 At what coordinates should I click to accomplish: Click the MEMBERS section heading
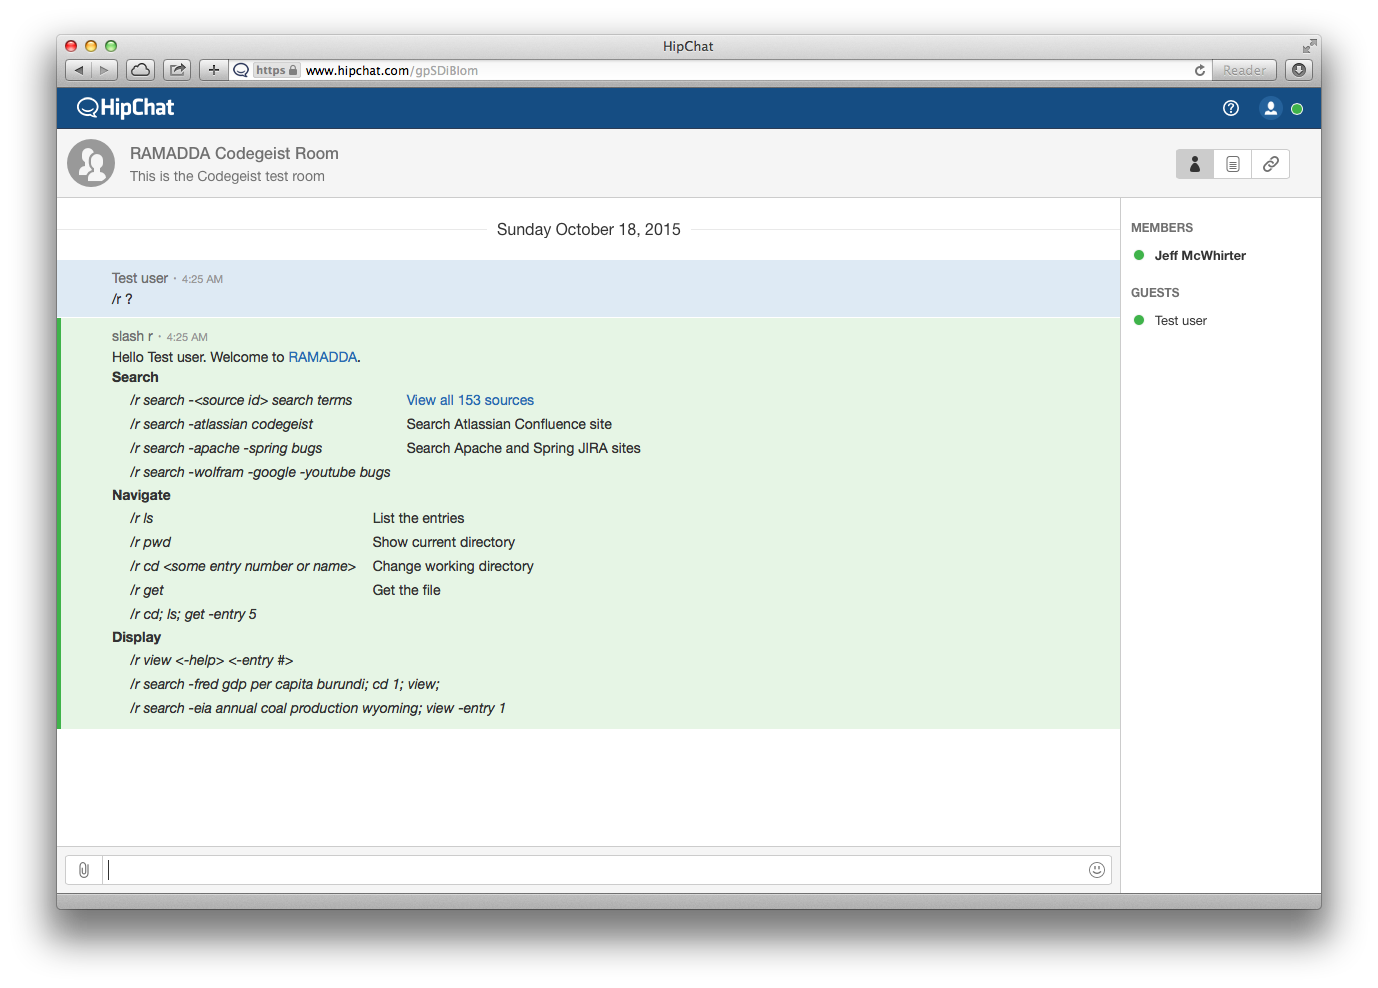[x=1162, y=228]
